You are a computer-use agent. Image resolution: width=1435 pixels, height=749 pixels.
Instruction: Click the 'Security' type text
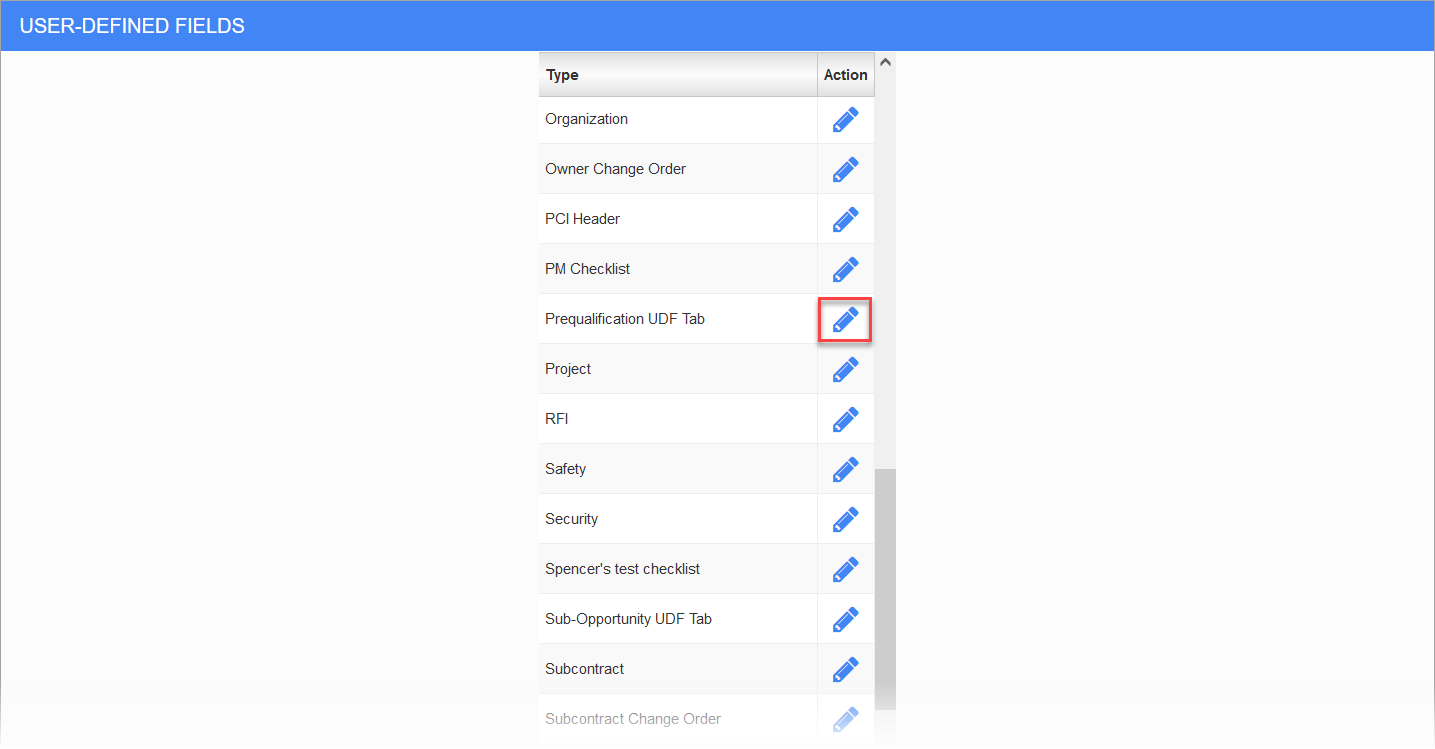(x=571, y=519)
